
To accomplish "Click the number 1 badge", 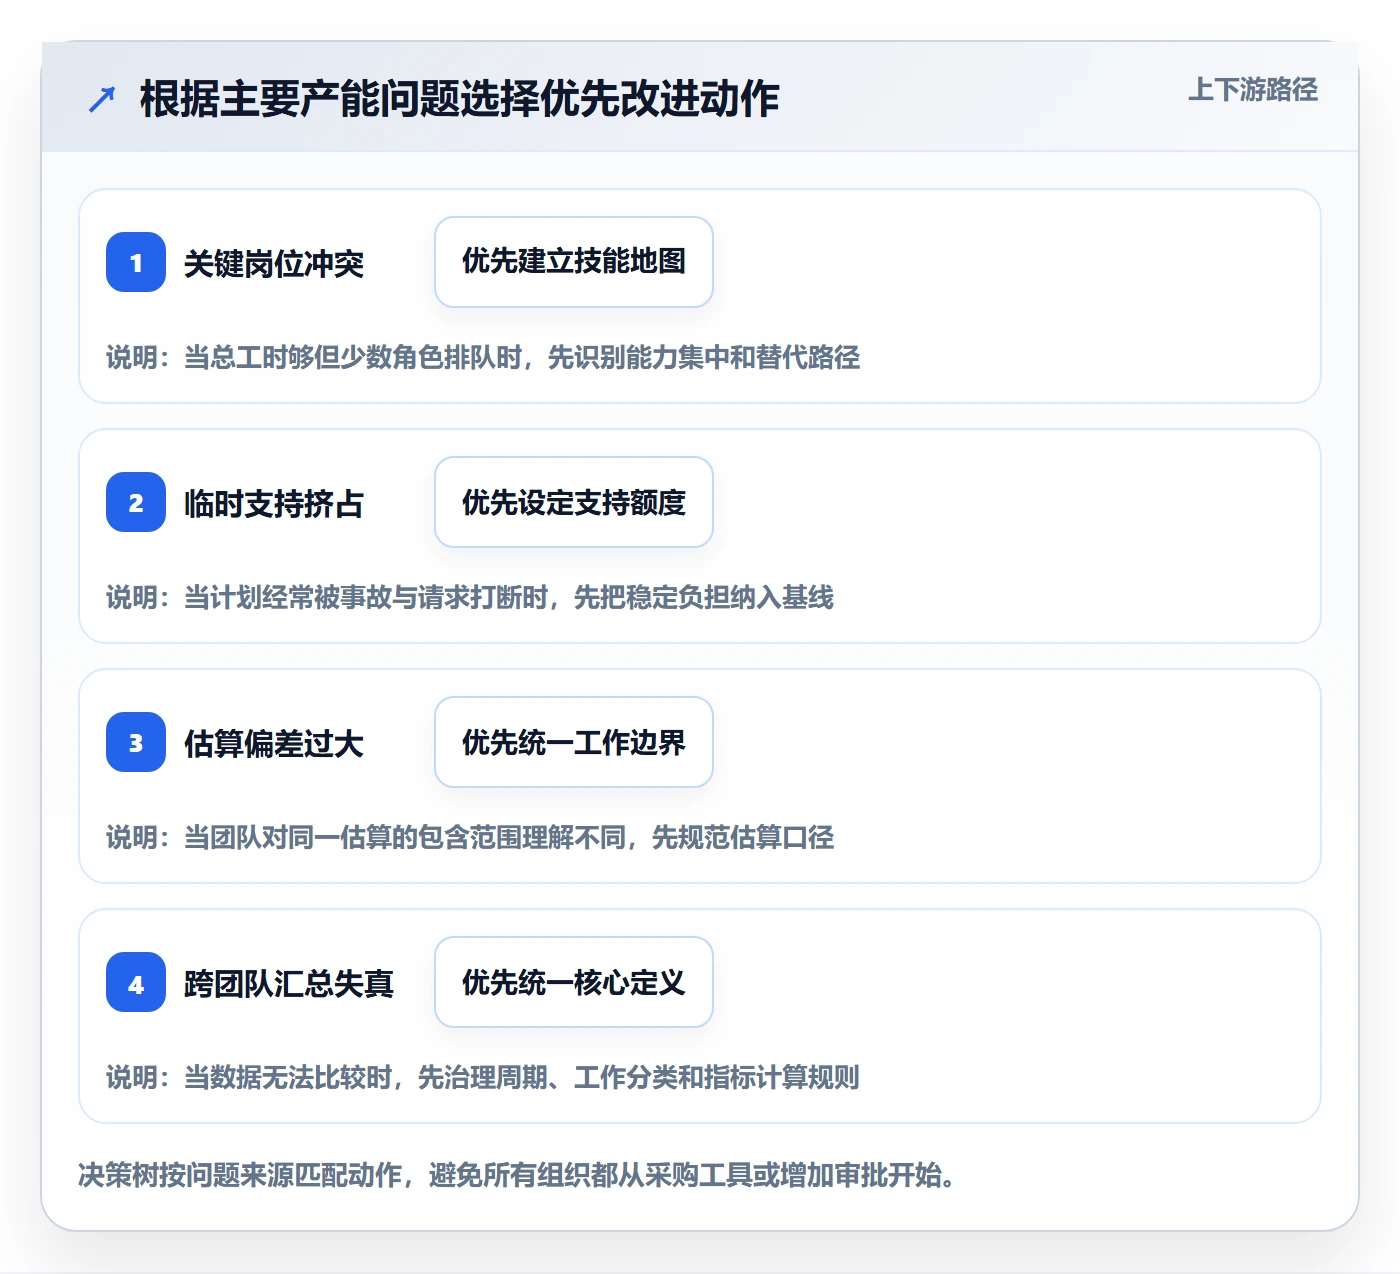I will [136, 262].
